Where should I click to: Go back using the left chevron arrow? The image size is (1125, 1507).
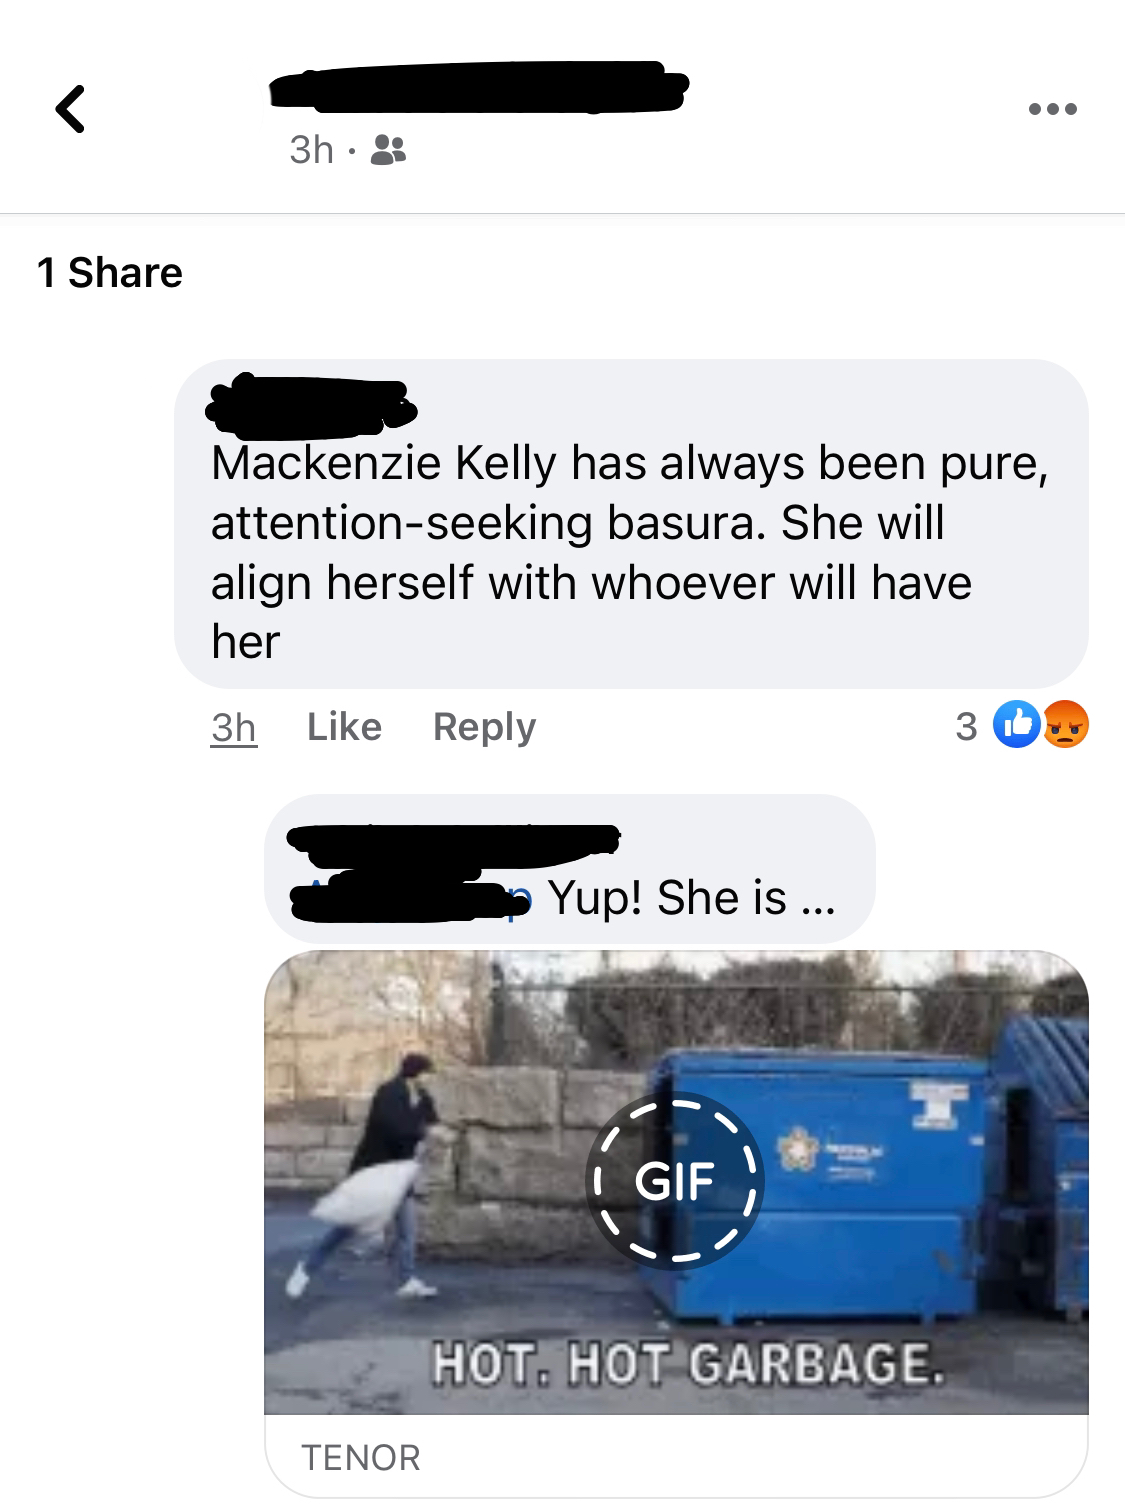pos(70,109)
